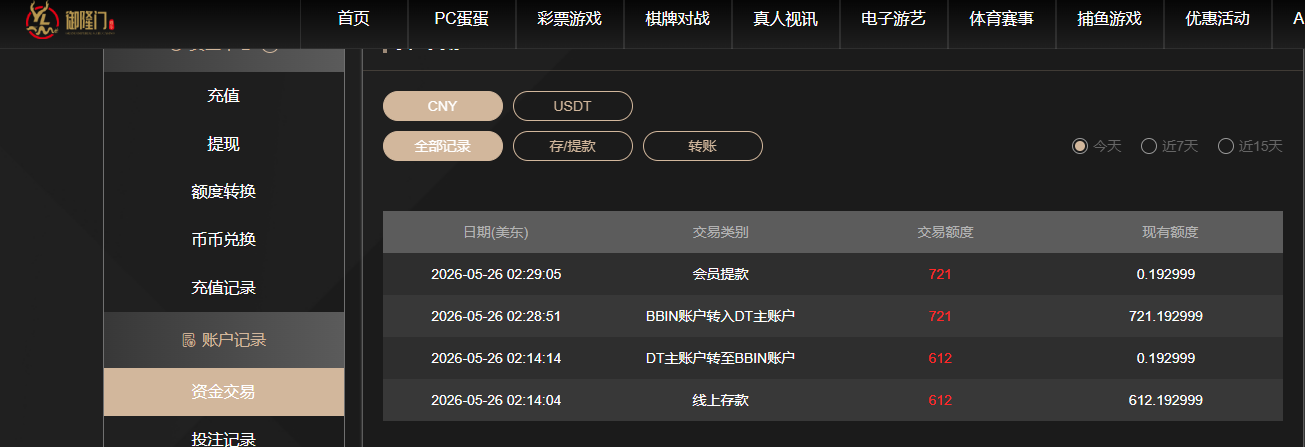Image resolution: width=1305 pixels, height=447 pixels.
Task: Click the DT主账户转至BBIN账户 entry
Action: 720,358
